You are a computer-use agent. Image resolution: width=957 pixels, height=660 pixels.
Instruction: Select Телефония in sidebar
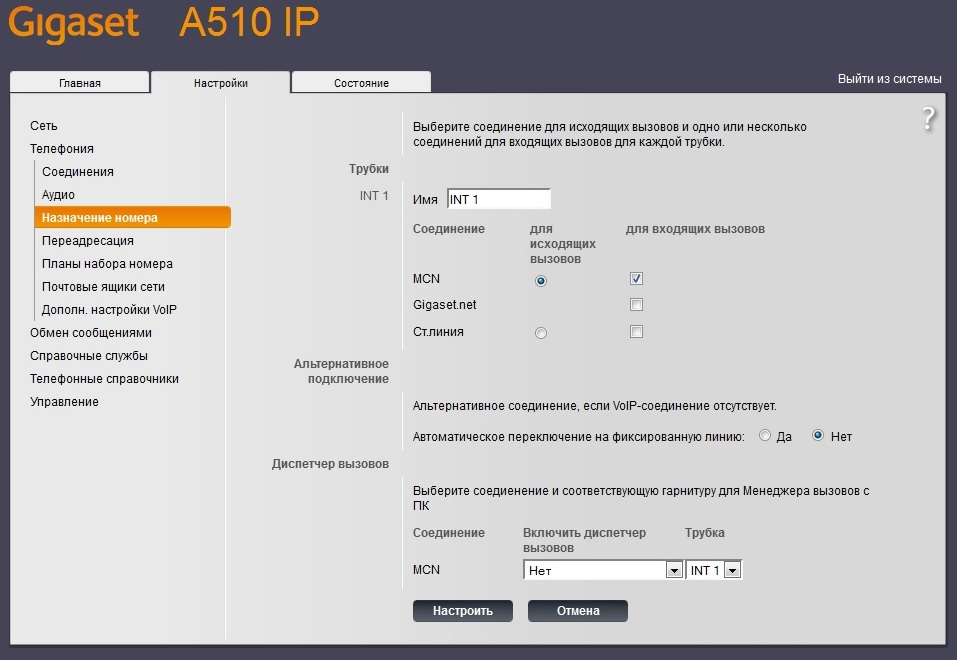click(62, 148)
